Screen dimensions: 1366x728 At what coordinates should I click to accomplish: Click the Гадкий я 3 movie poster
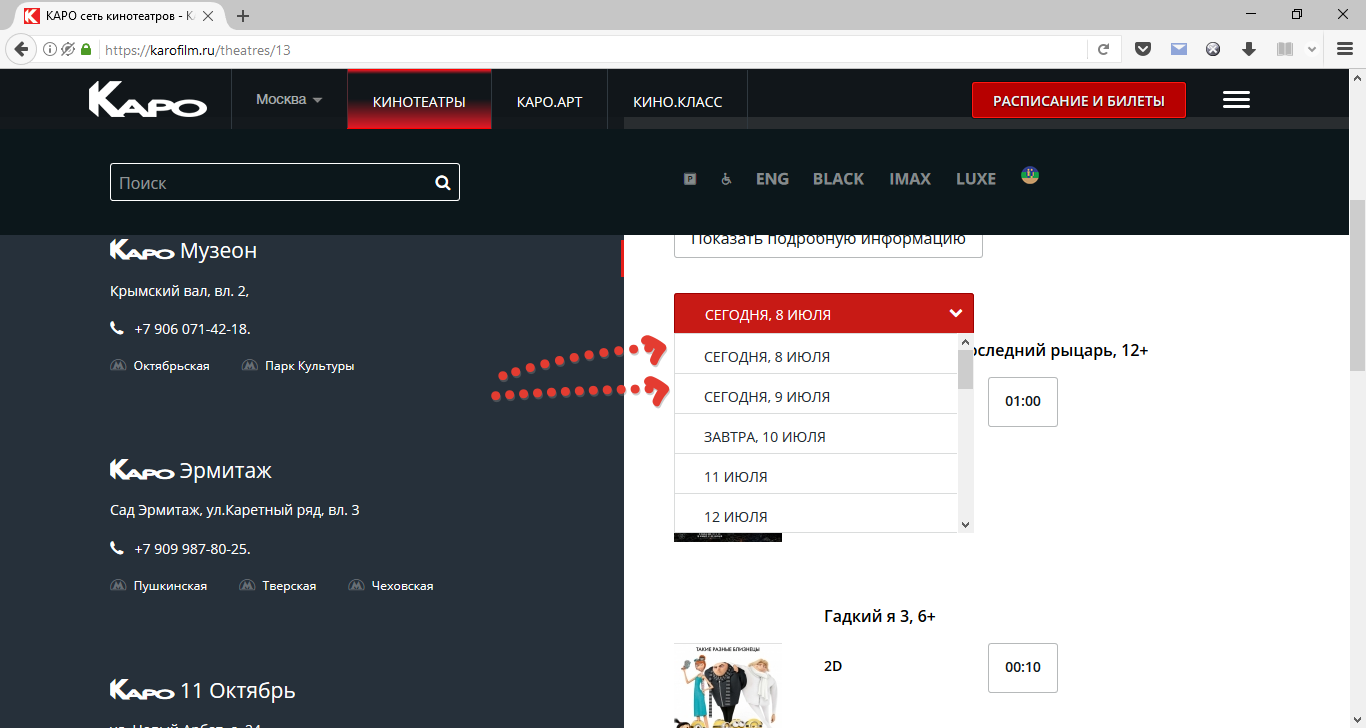[728, 685]
